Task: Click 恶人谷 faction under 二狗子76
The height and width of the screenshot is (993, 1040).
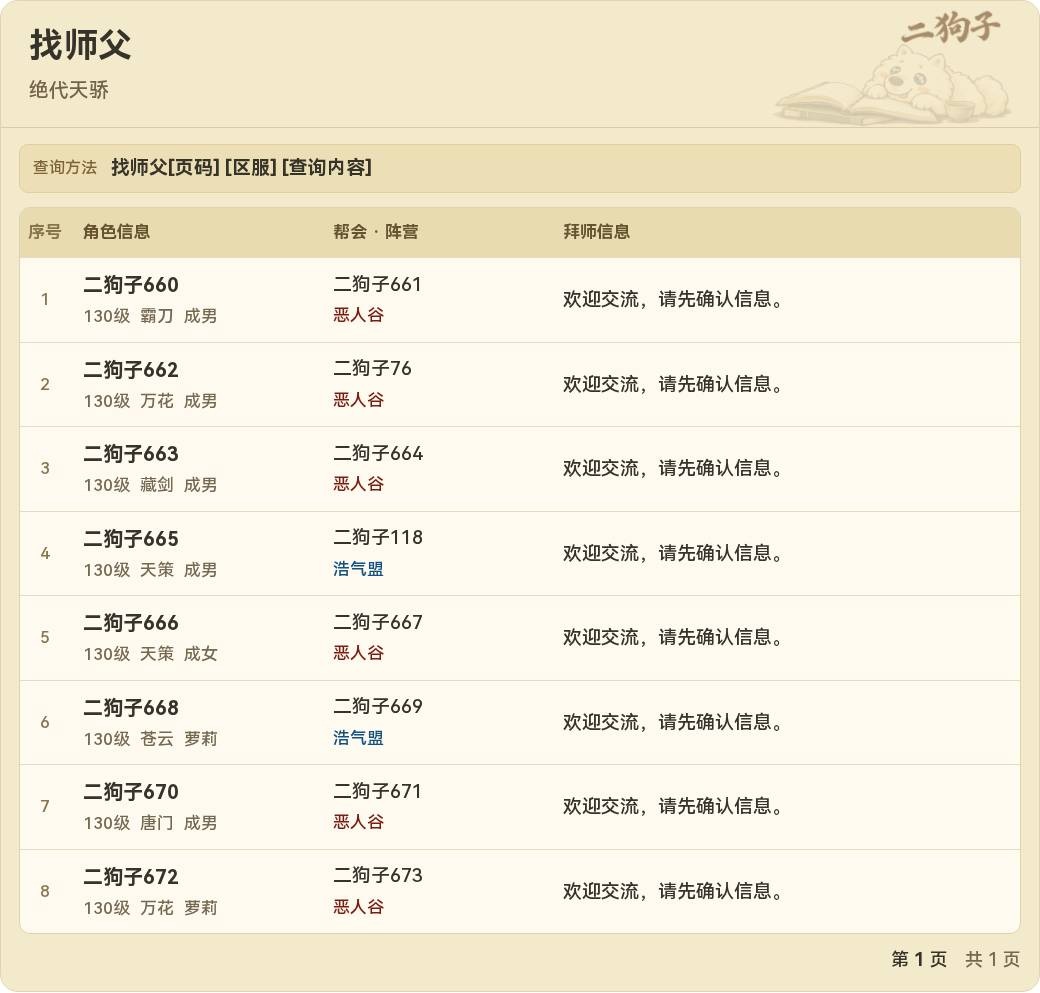Action: point(358,399)
